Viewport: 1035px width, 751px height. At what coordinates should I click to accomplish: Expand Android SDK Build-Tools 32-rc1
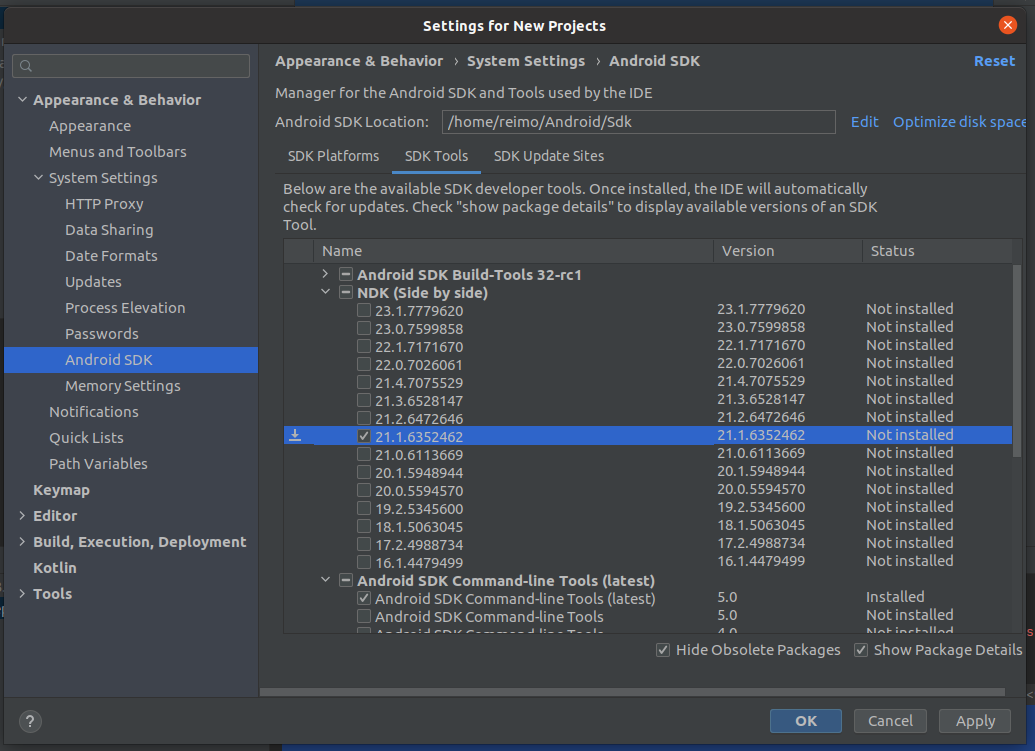coord(324,274)
